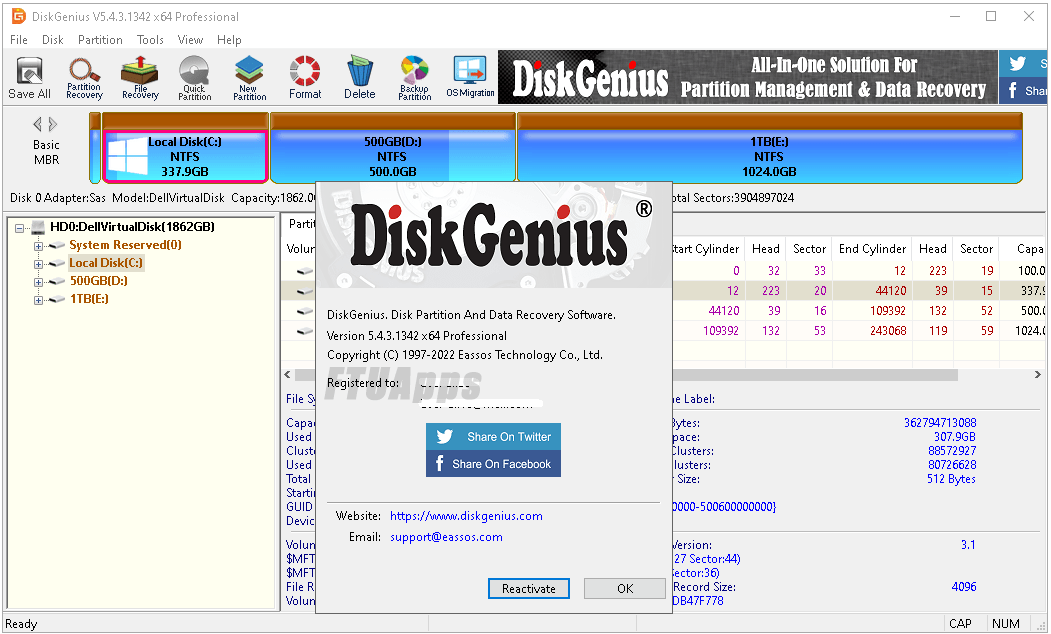The height and width of the screenshot is (634, 1051).
Task: Start Quick Partition tool
Action: (194, 78)
